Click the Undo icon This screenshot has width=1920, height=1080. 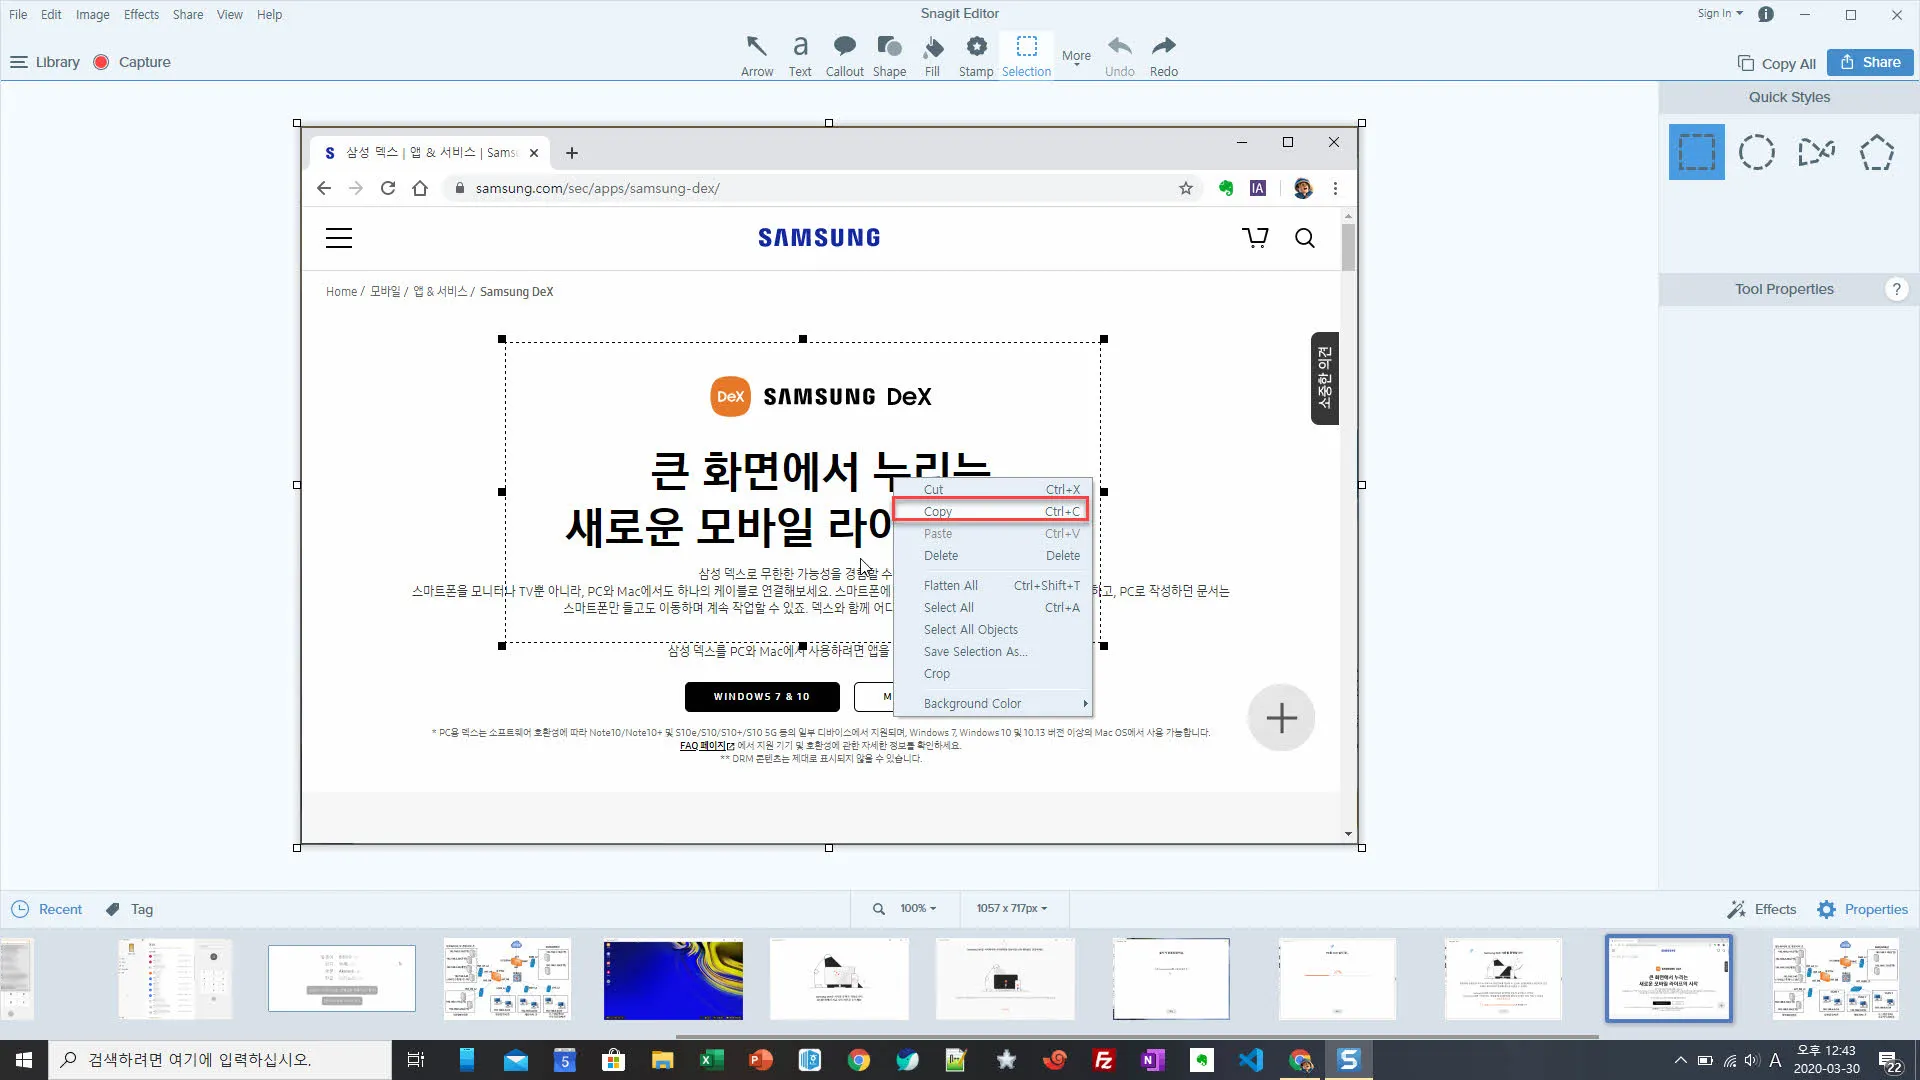tap(1119, 52)
